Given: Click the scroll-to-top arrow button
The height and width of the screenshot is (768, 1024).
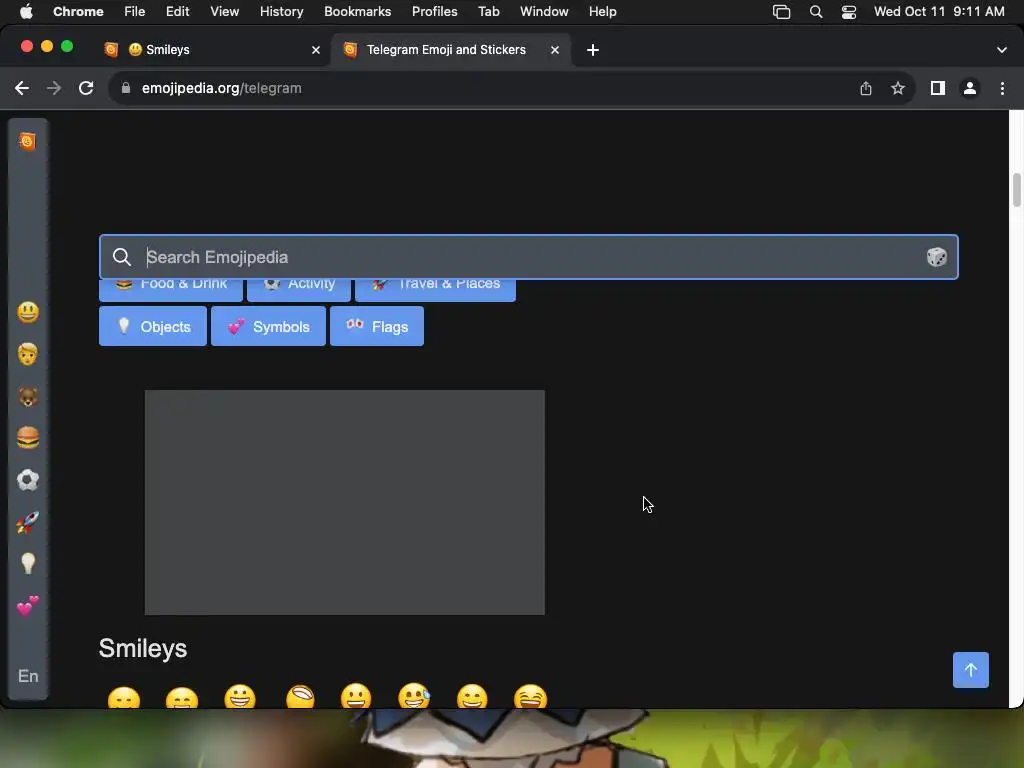Looking at the screenshot, I should tap(970, 670).
